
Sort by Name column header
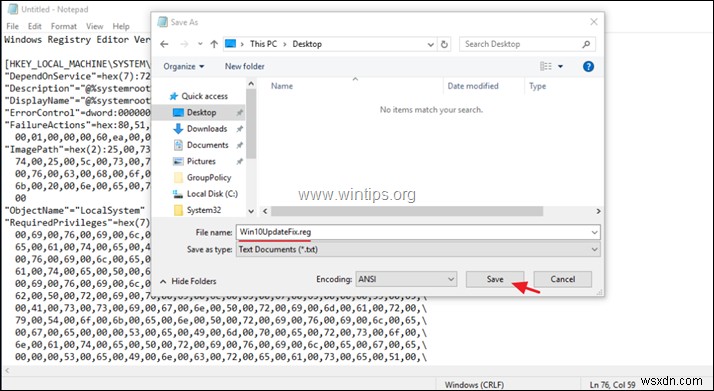(282, 86)
